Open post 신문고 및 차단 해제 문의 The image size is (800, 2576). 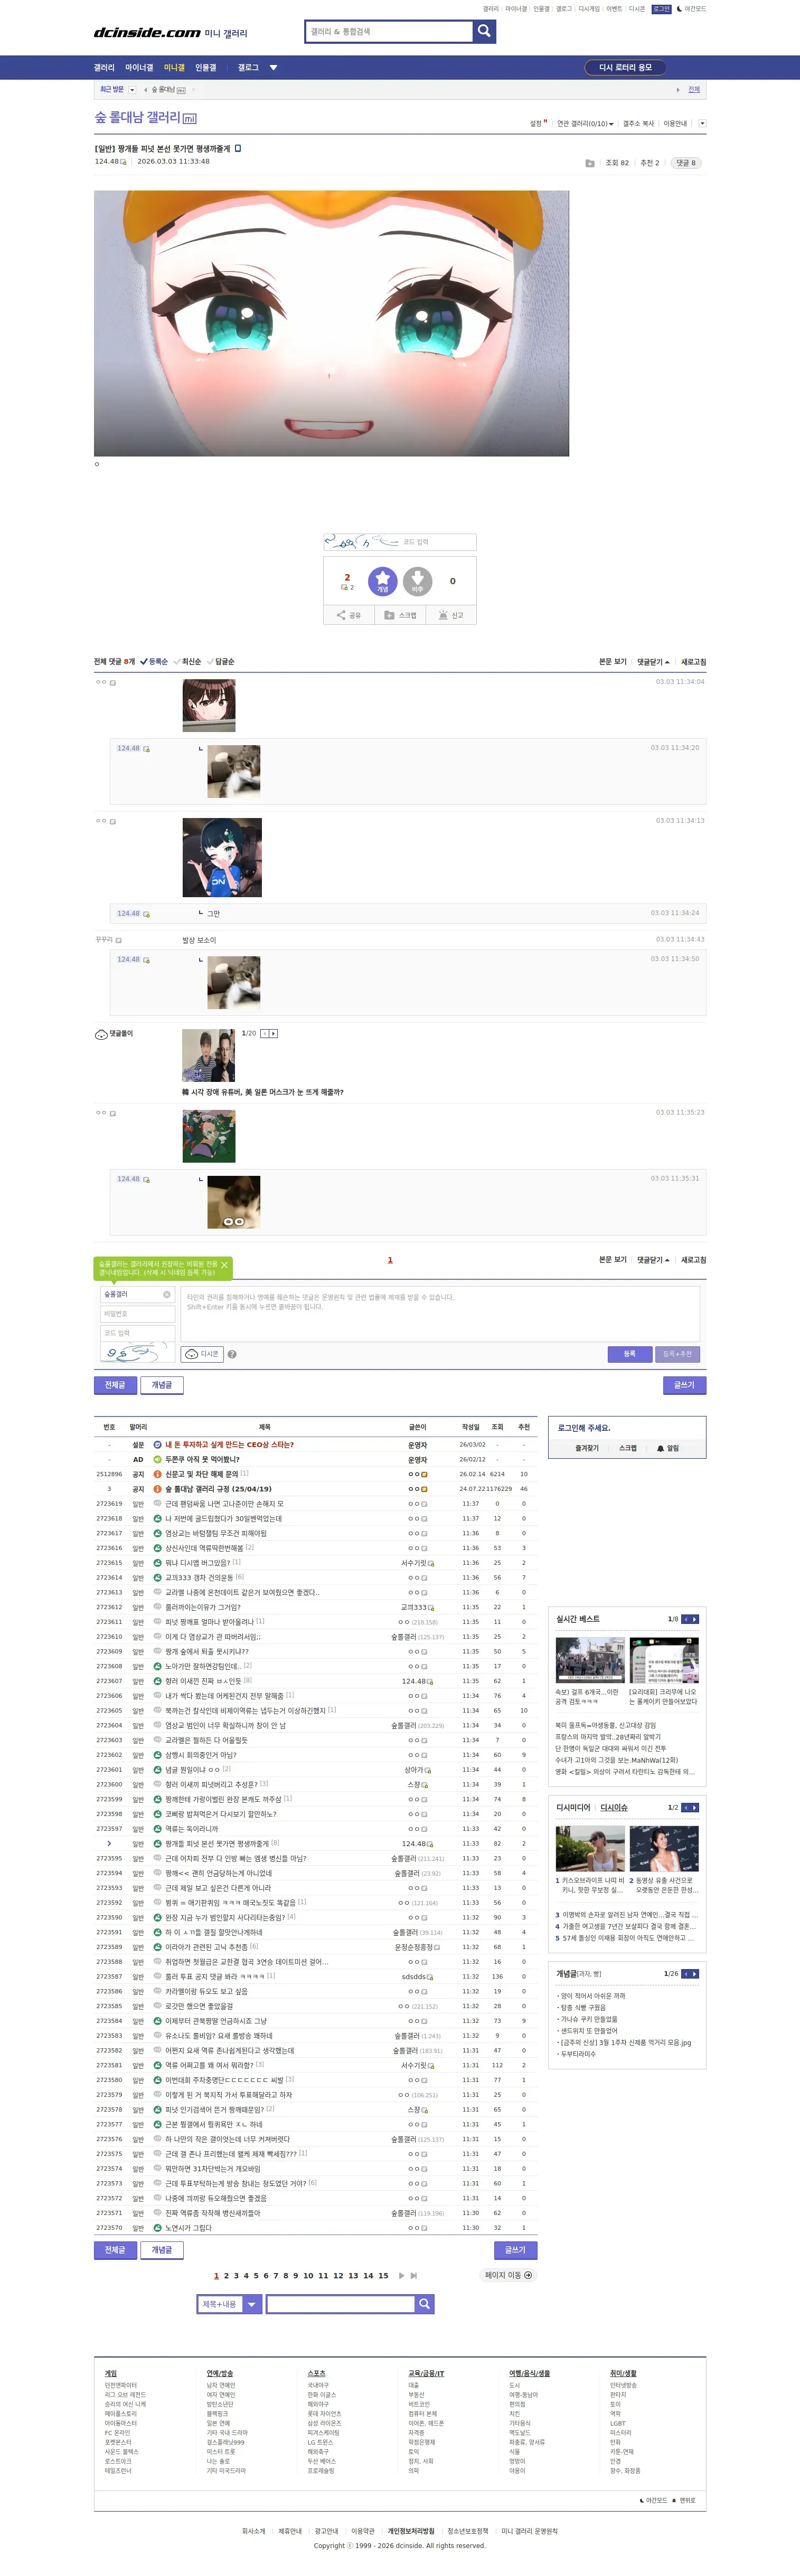[x=201, y=1474]
